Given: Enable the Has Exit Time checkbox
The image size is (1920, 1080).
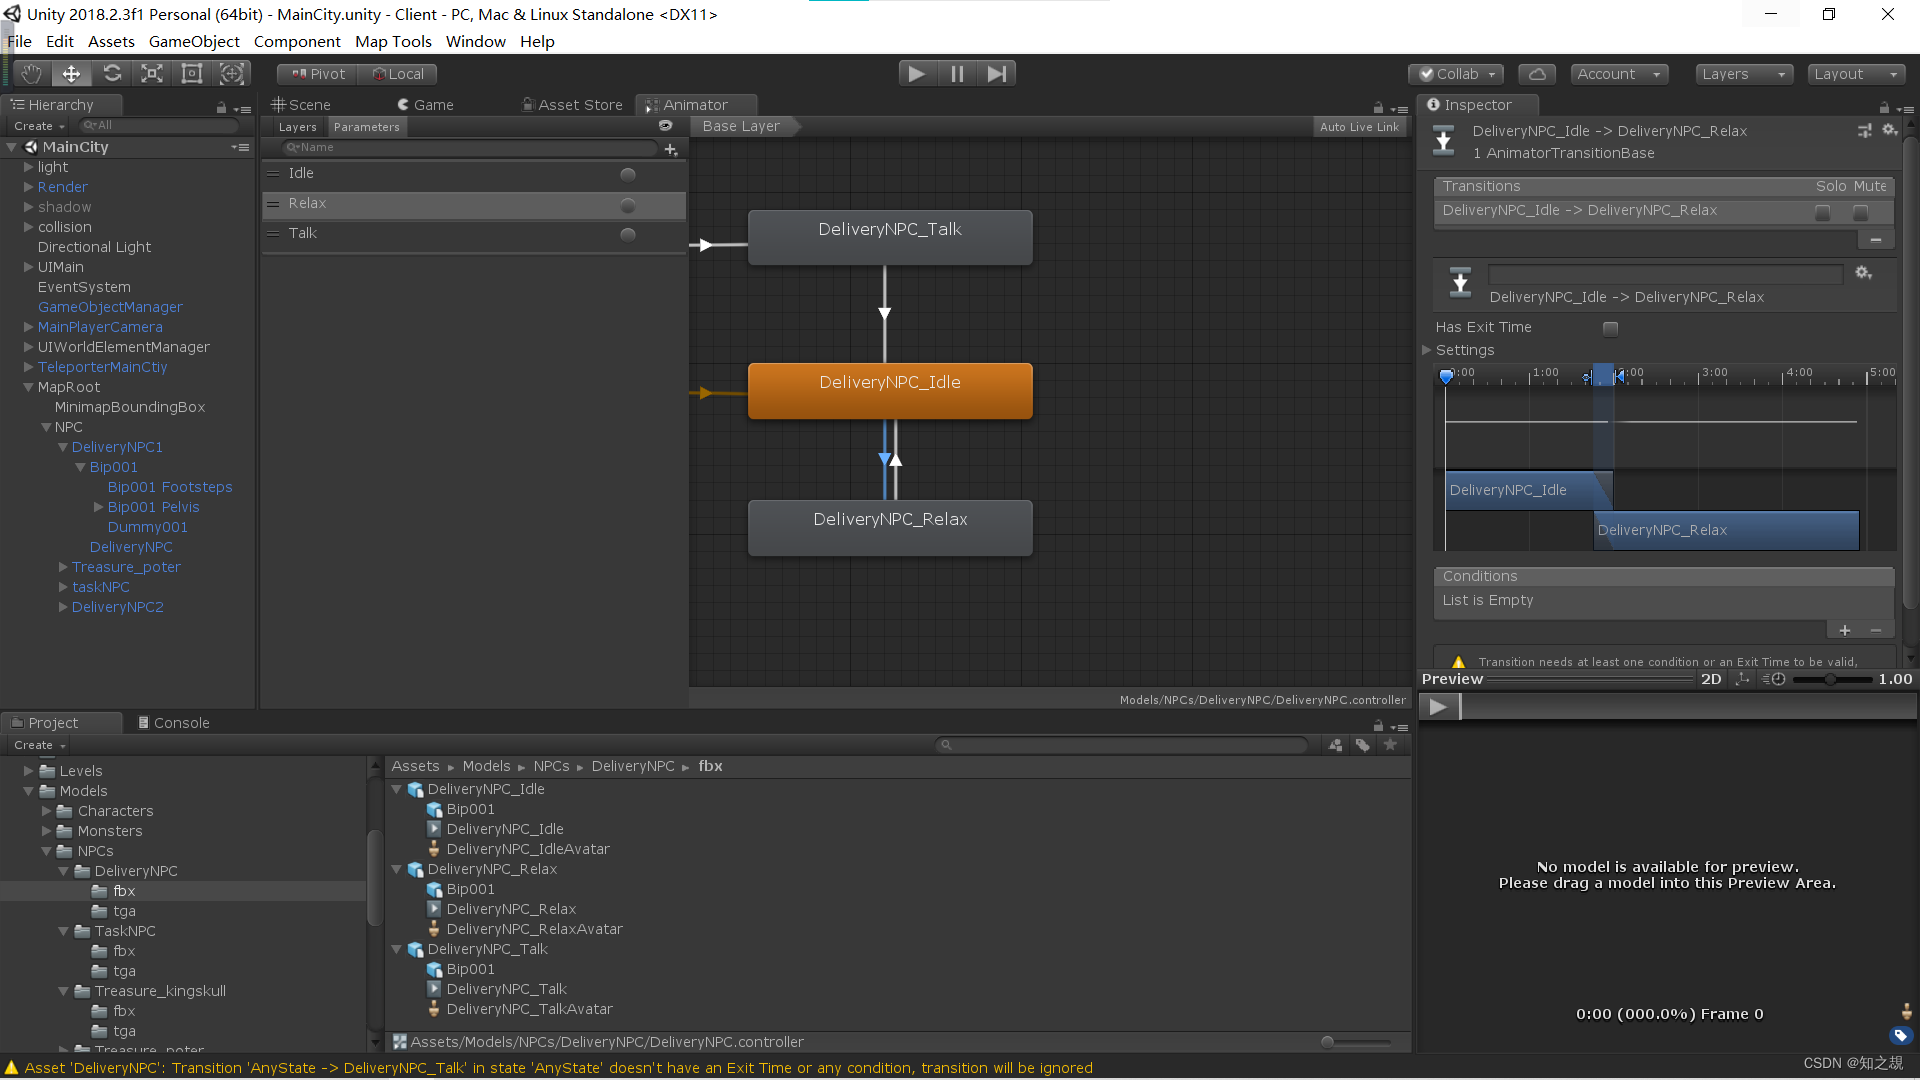Looking at the screenshot, I should [1610, 328].
